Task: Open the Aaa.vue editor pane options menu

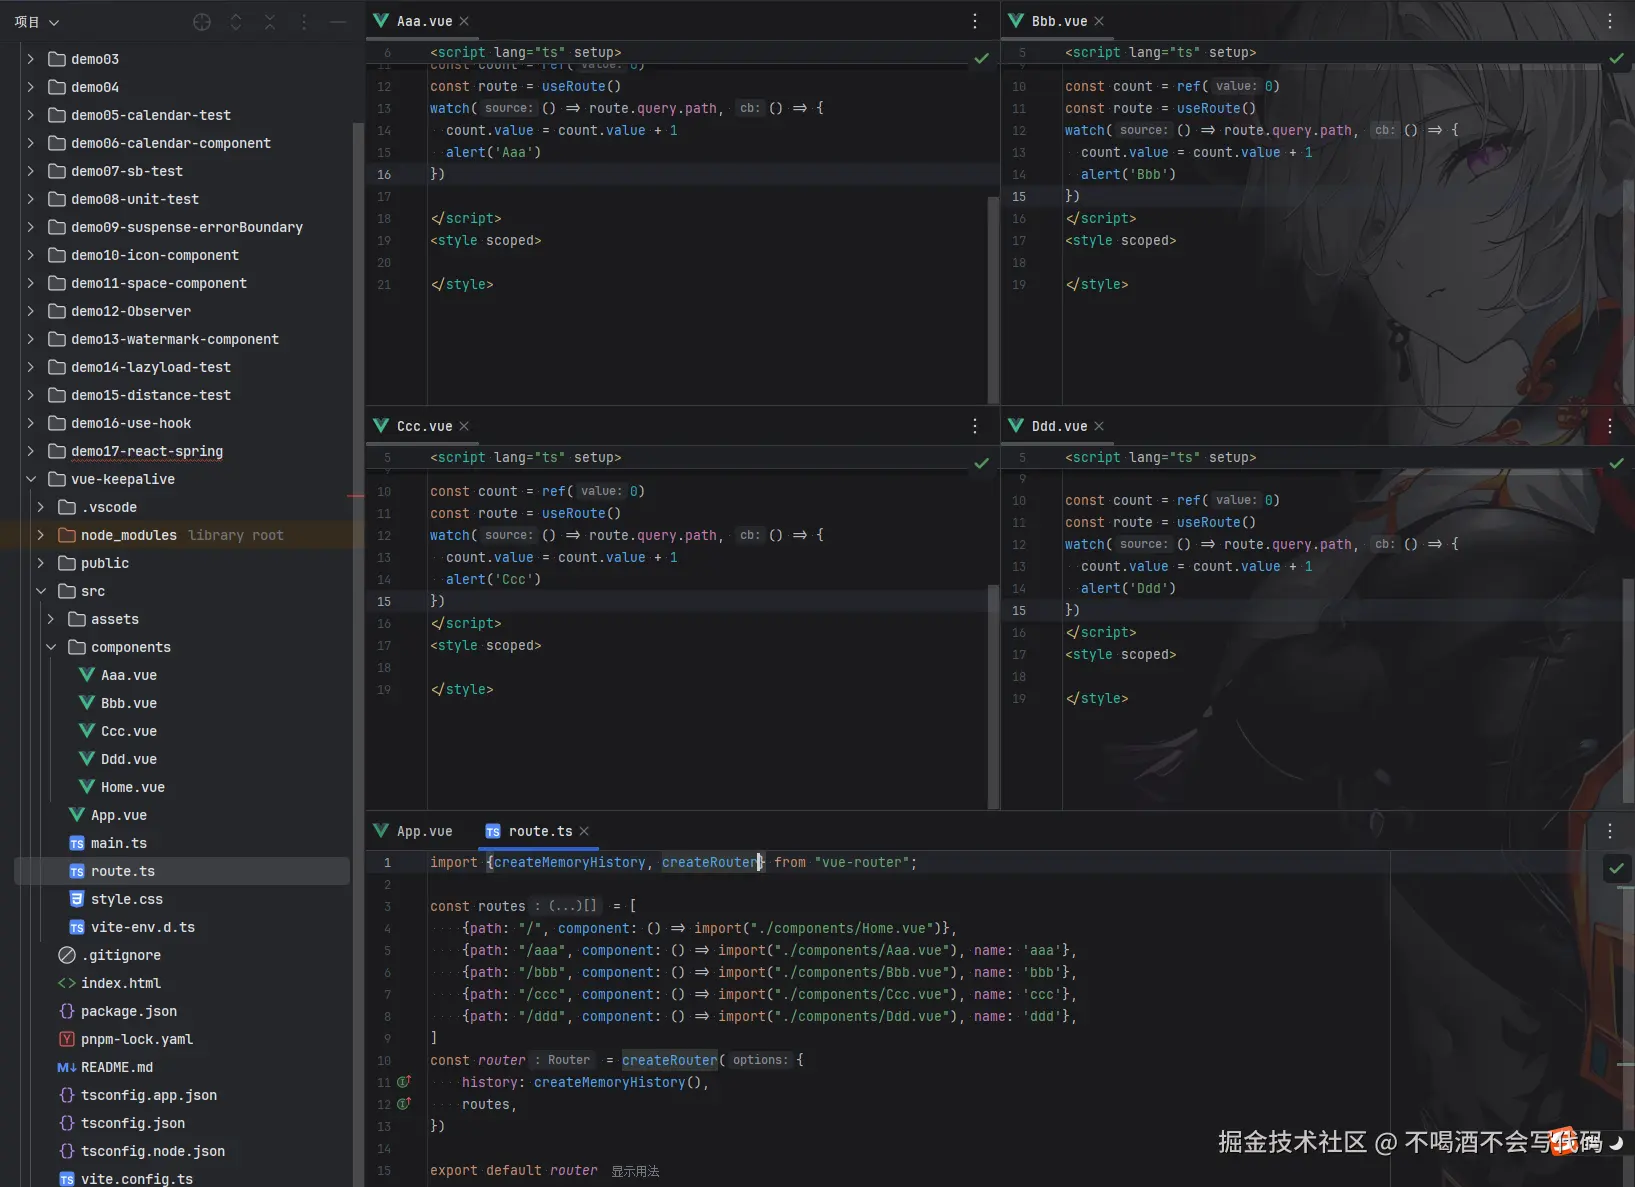Action: [975, 21]
